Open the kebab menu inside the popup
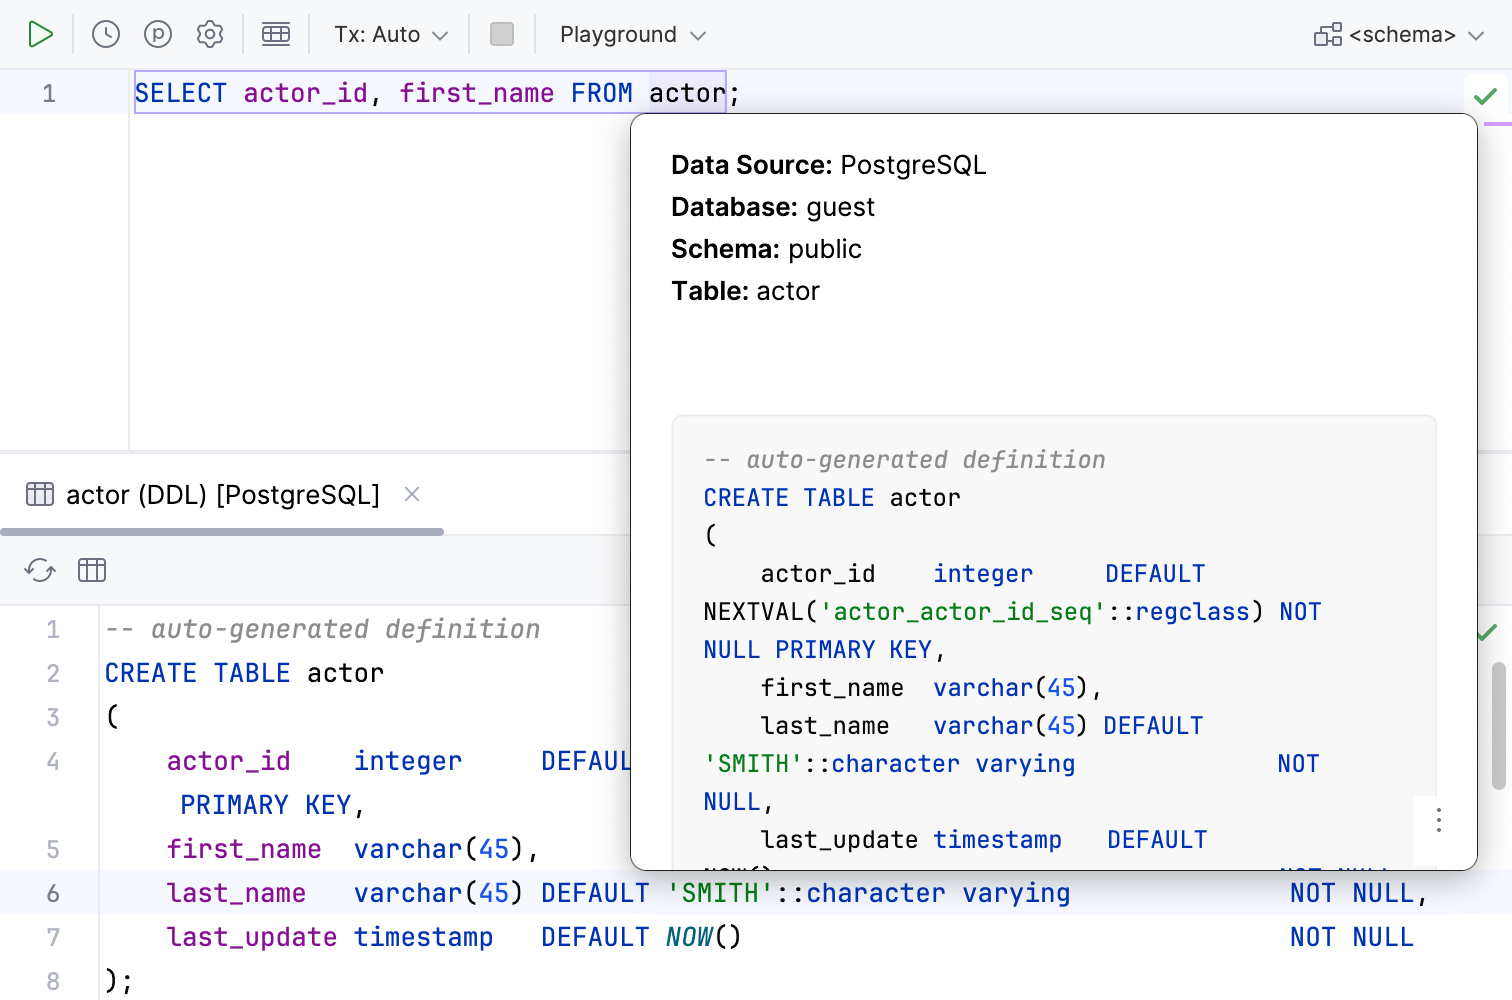 (1438, 820)
